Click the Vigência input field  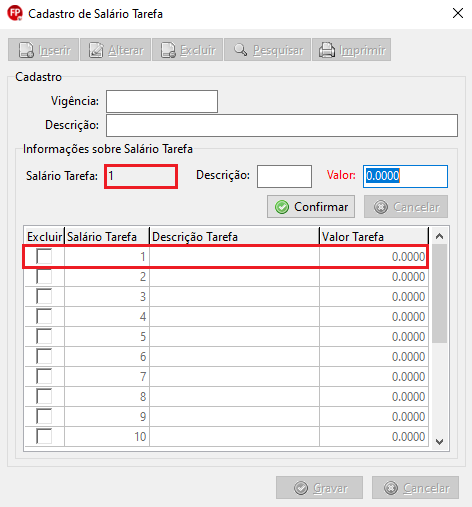tap(162, 101)
